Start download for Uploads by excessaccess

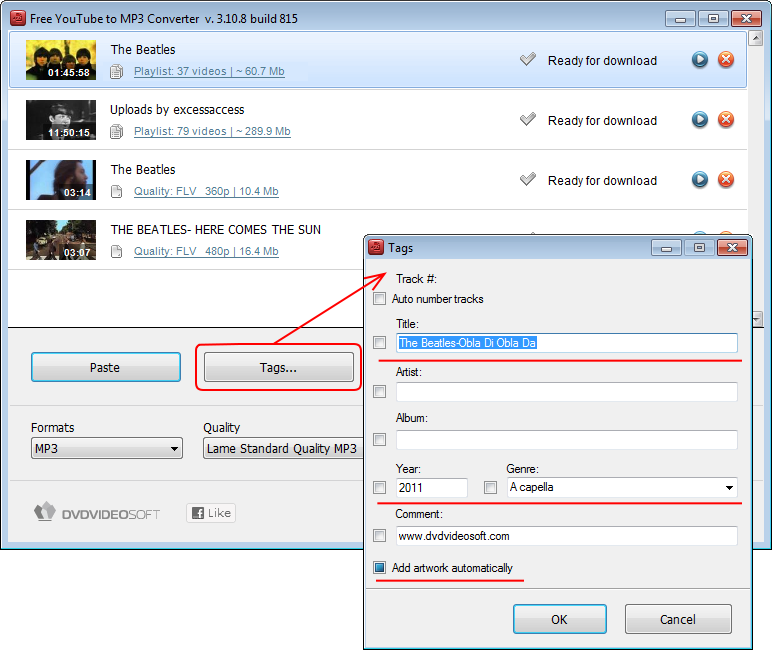[699, 120]
